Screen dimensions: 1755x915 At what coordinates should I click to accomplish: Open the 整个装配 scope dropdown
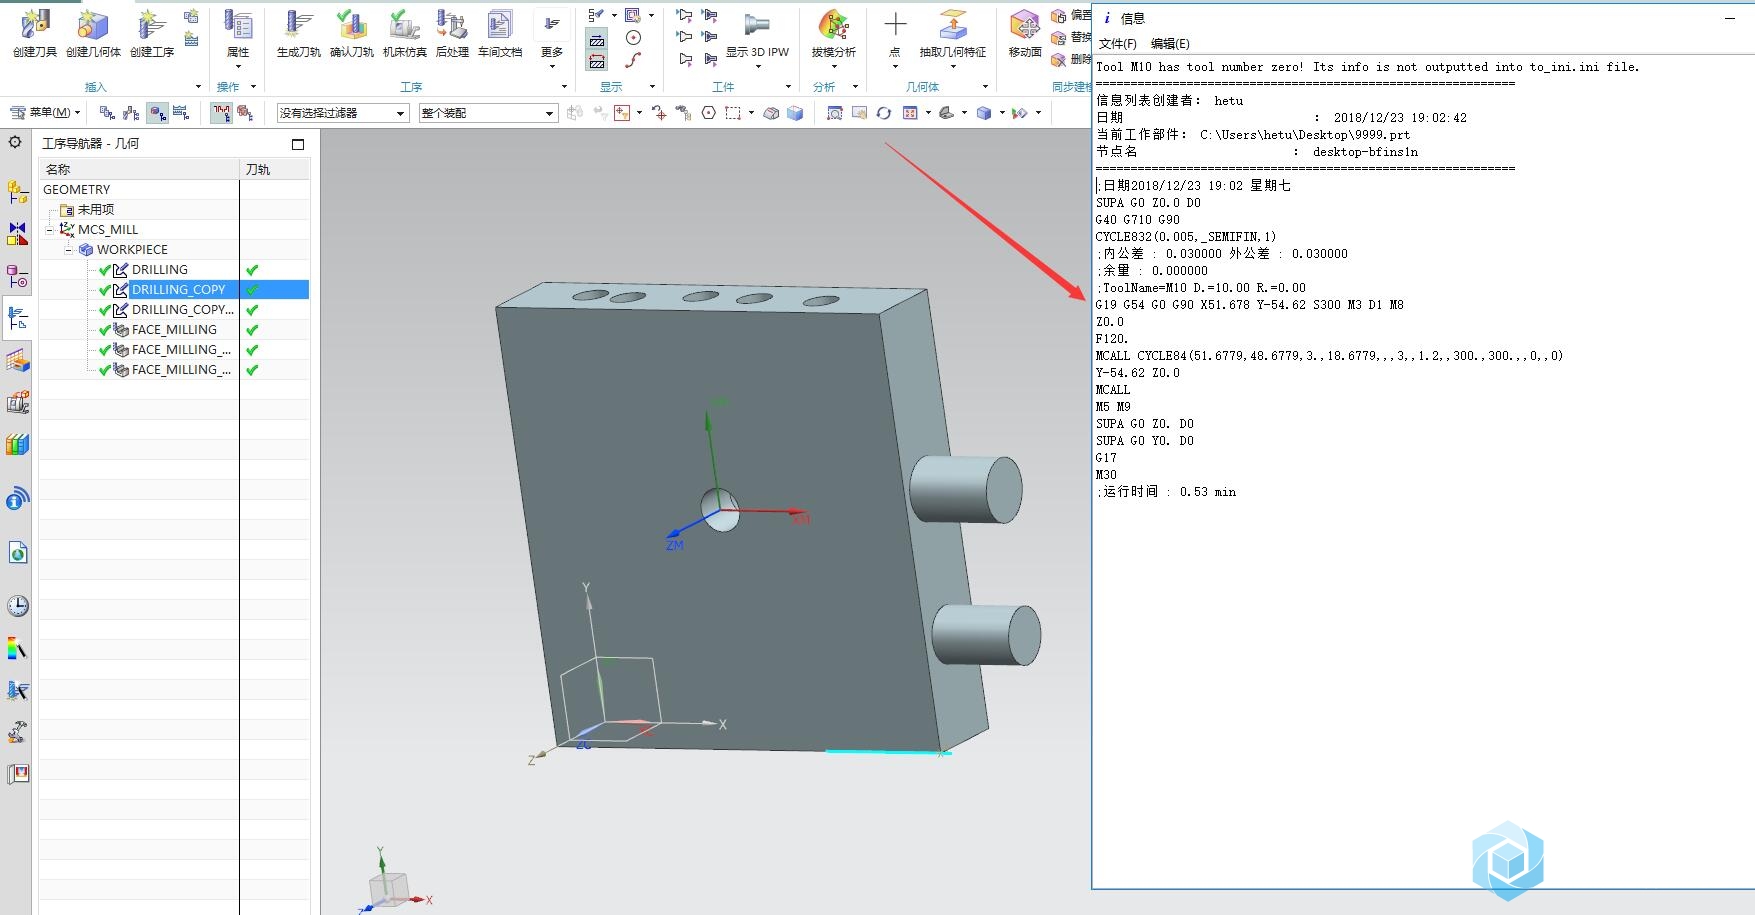488,113
